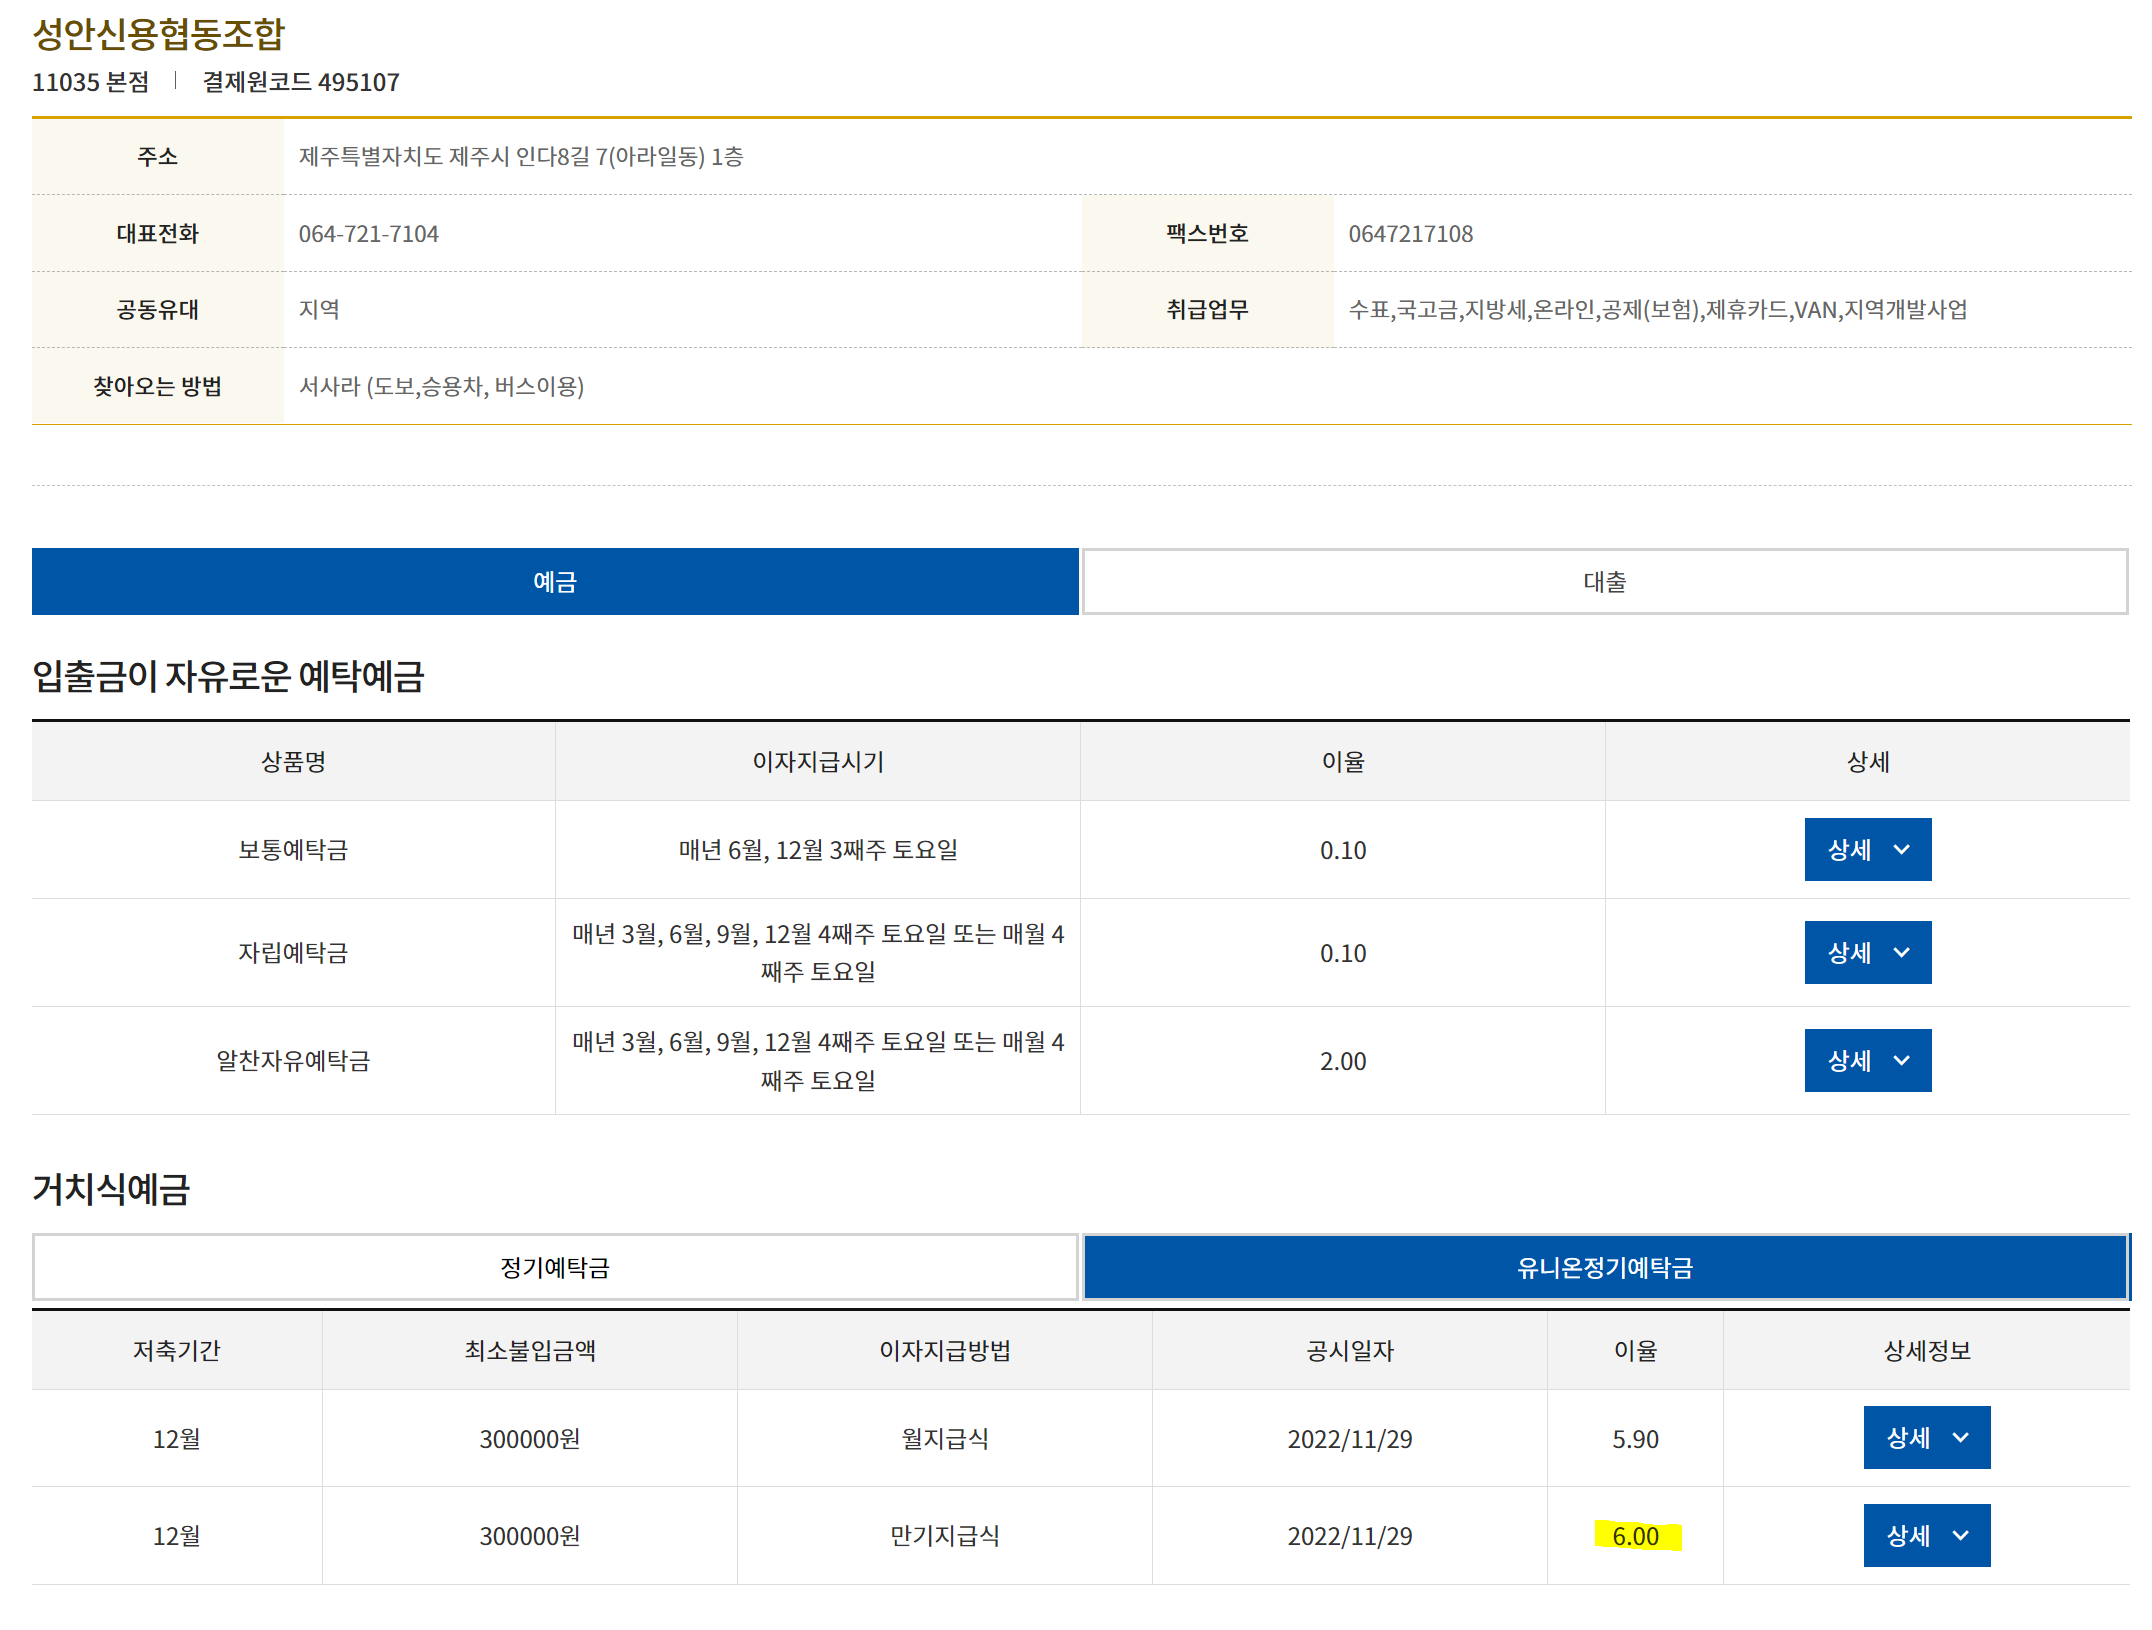Expand 상세 for 자립예탁금

(x=1867, y=952)
